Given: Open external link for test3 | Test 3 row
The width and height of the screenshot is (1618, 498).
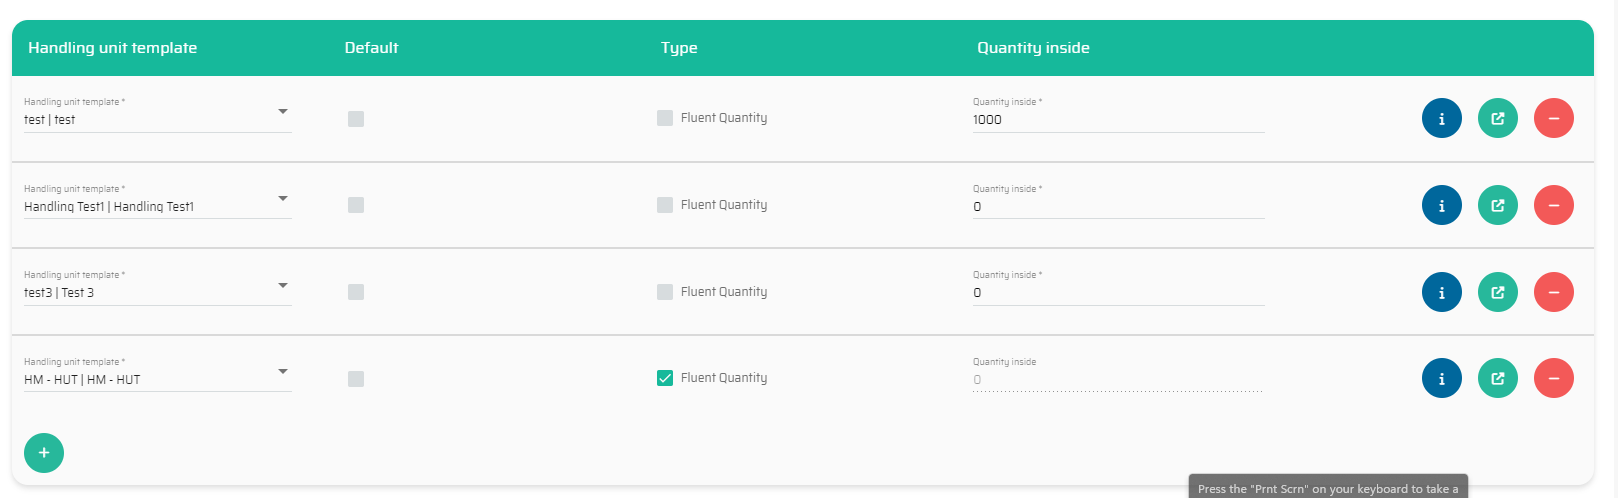Looking at the screenshot, I should pyautogui.click(x=1497, y=292).
